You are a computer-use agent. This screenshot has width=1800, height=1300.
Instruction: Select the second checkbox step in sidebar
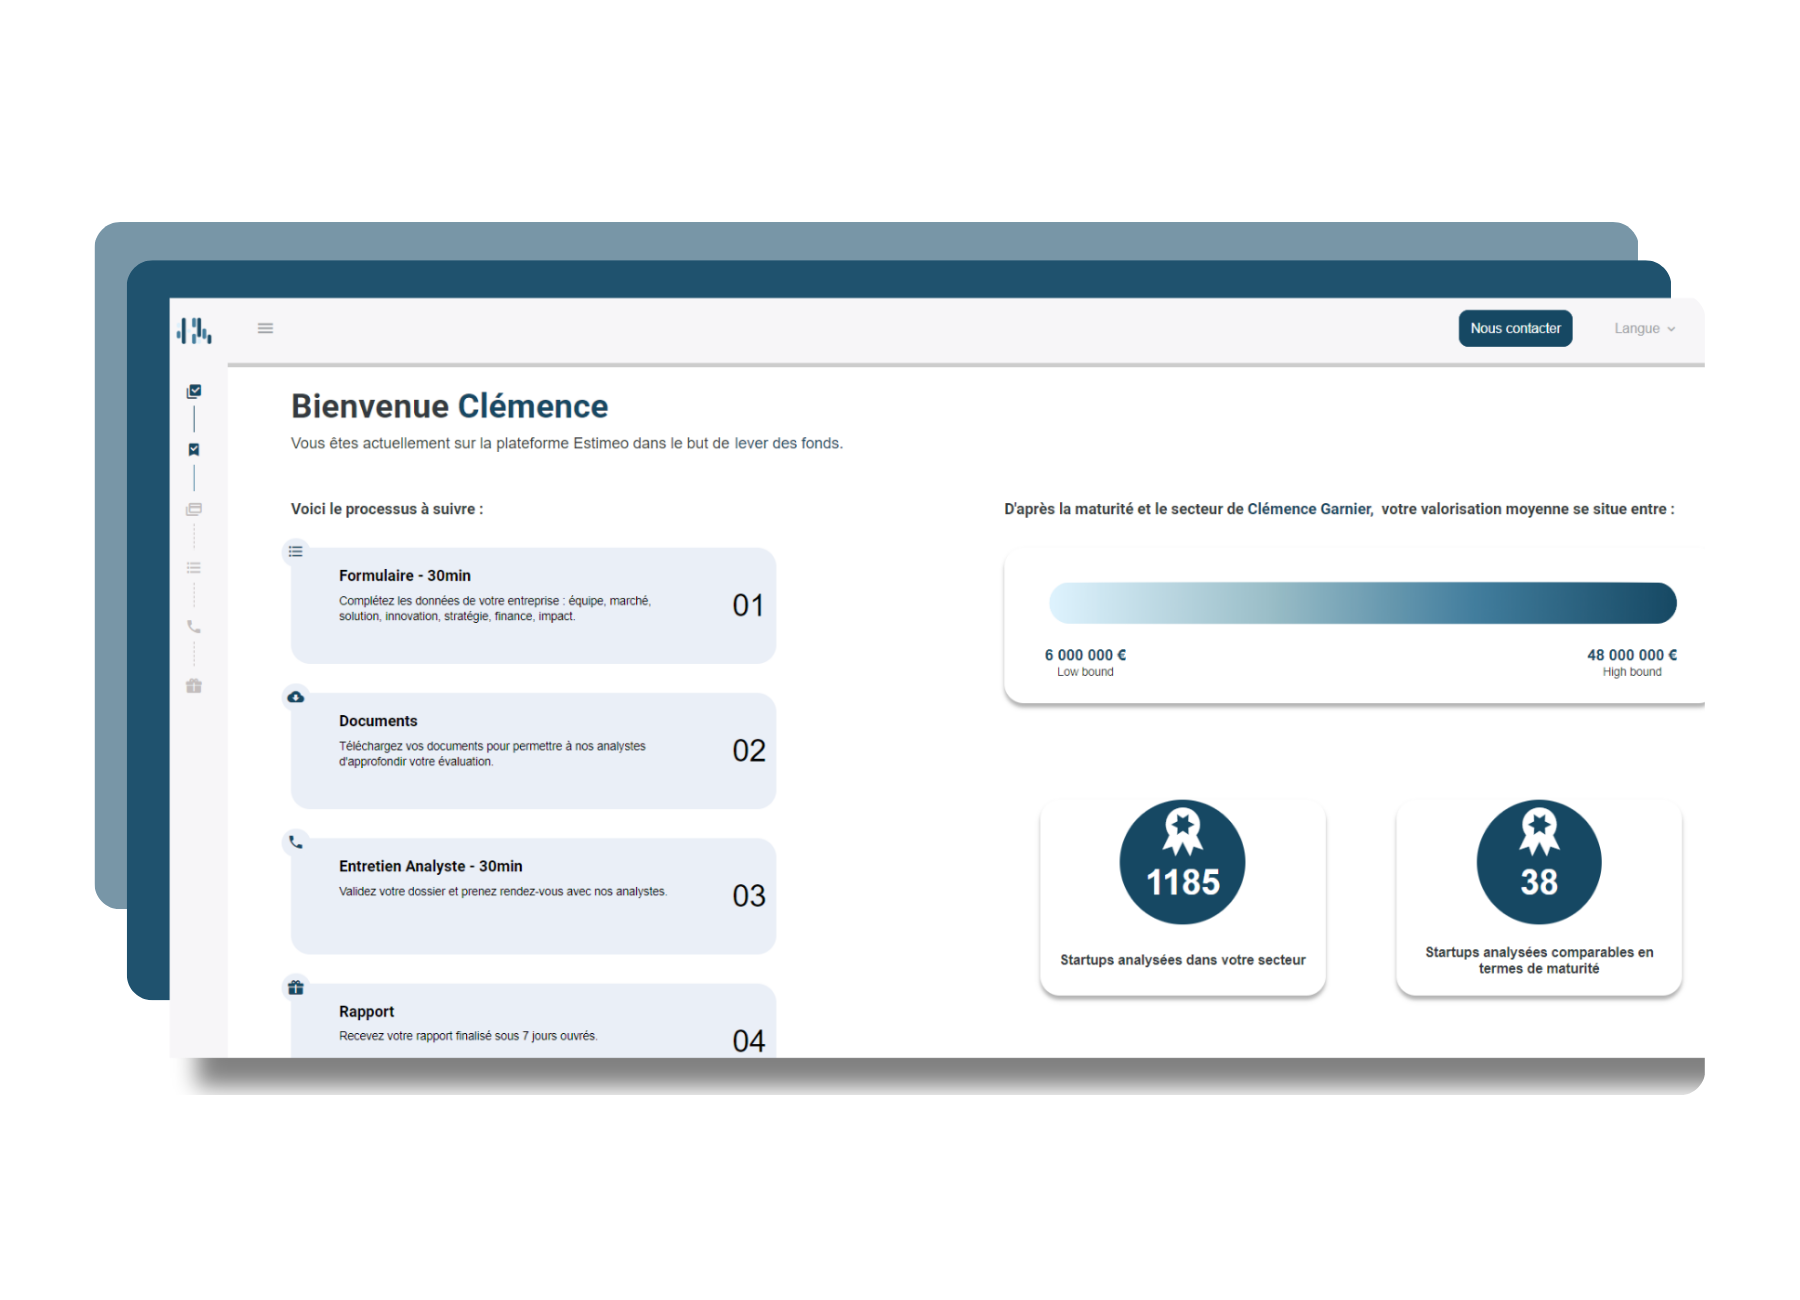tap(194, 449)
